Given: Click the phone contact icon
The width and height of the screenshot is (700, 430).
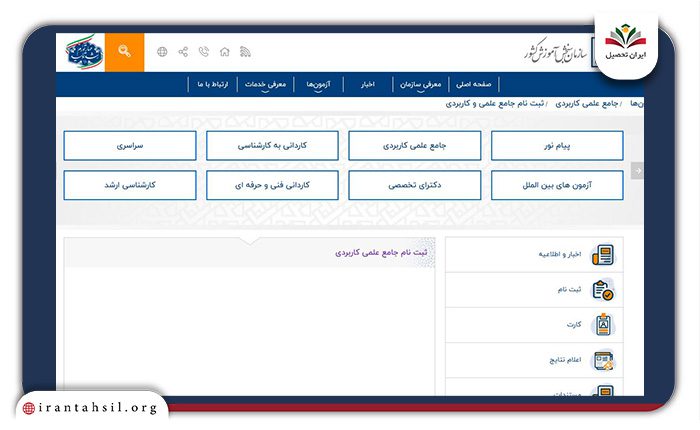Looking at the screenshot, I should tap(204, 52).
